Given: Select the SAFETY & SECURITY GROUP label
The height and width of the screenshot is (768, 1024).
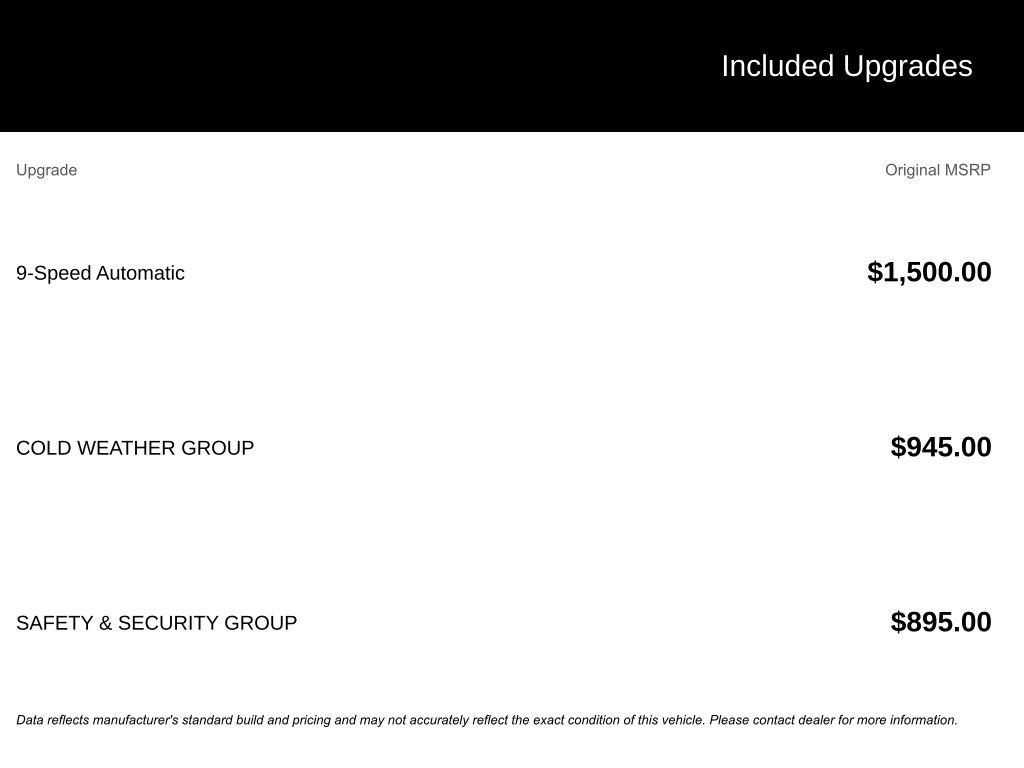Looking at the screenshot, I should coord(156,623).
